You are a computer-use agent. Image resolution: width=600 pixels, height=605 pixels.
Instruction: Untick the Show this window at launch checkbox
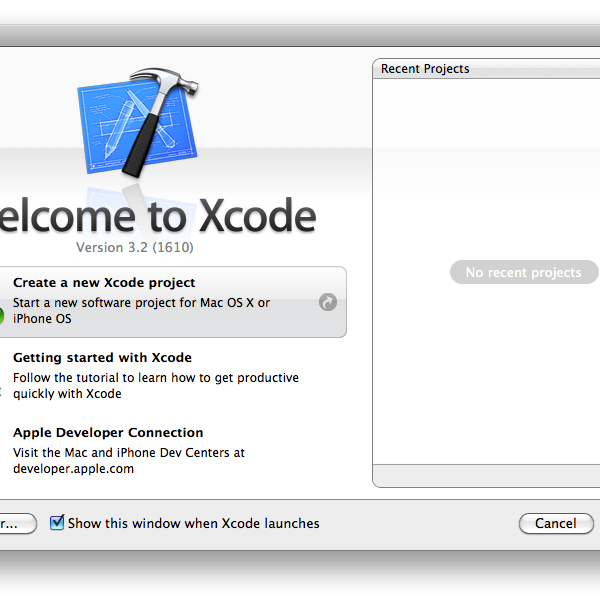(x=57, y=522)
